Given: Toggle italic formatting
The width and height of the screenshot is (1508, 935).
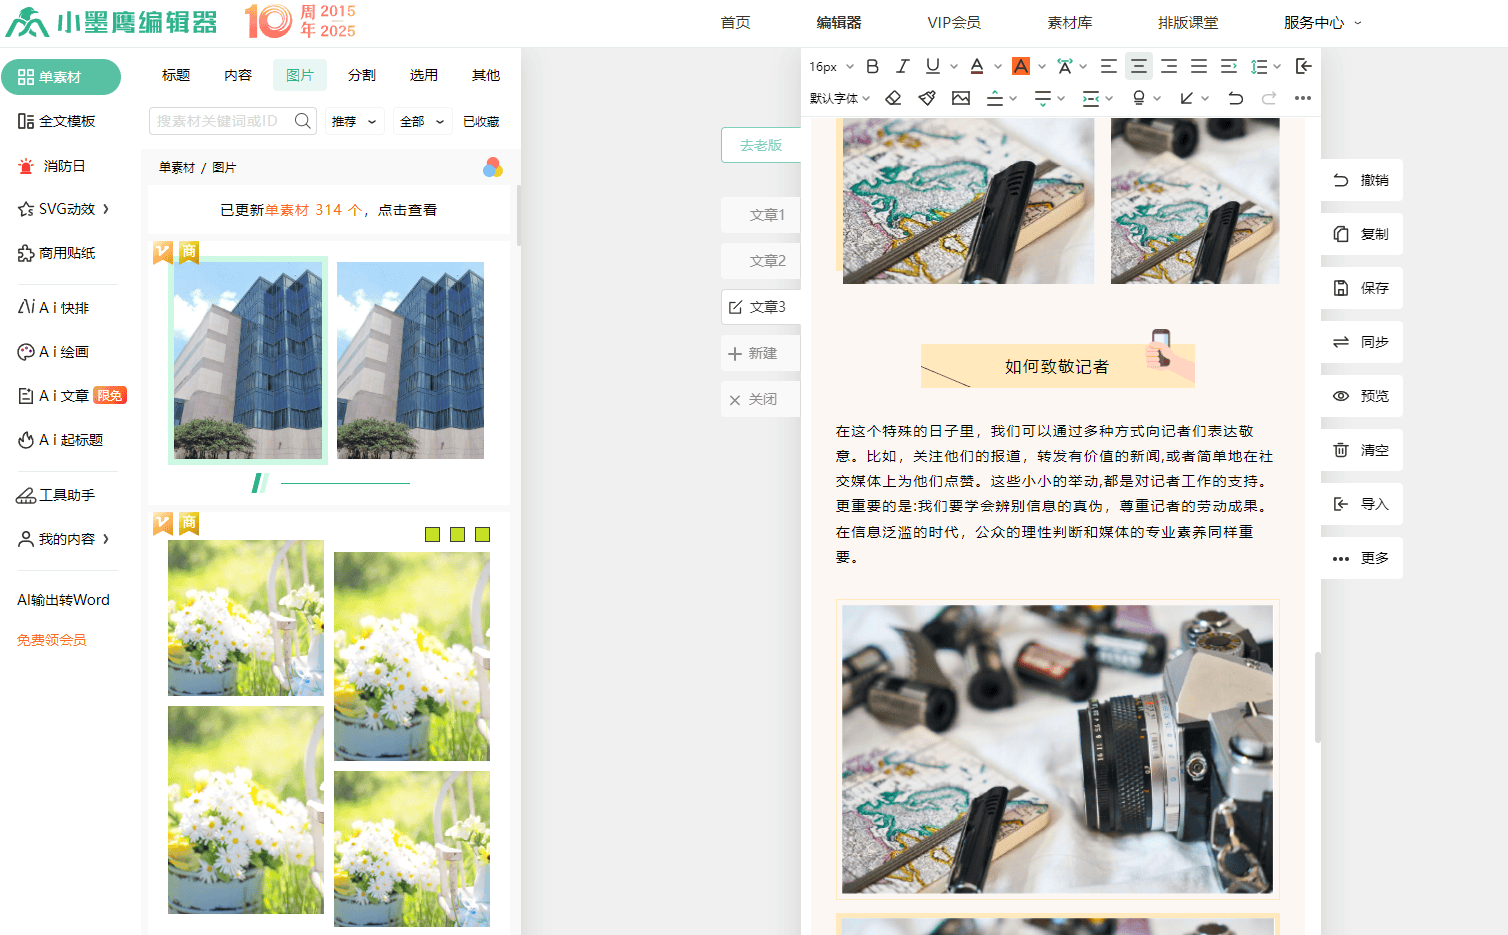Looking at the screenshot, I should click(902, 66).
